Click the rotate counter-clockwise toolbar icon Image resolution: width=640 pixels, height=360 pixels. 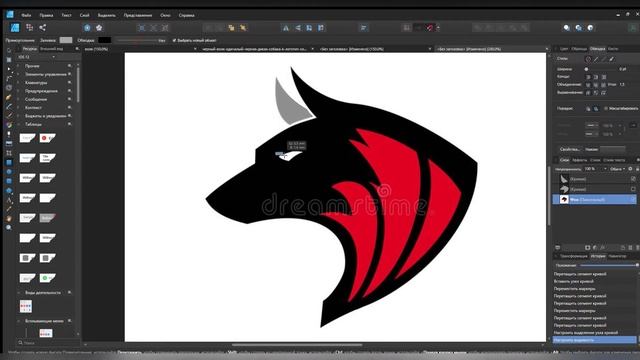(309, 28)
